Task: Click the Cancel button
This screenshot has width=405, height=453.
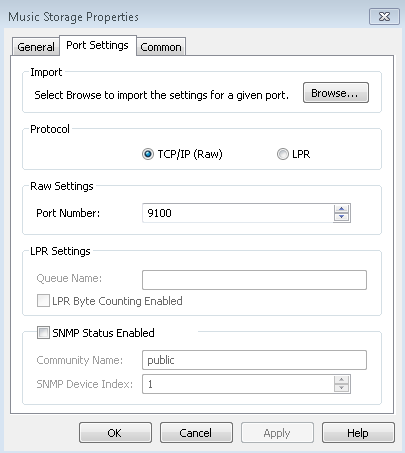Action: point(196,433)
